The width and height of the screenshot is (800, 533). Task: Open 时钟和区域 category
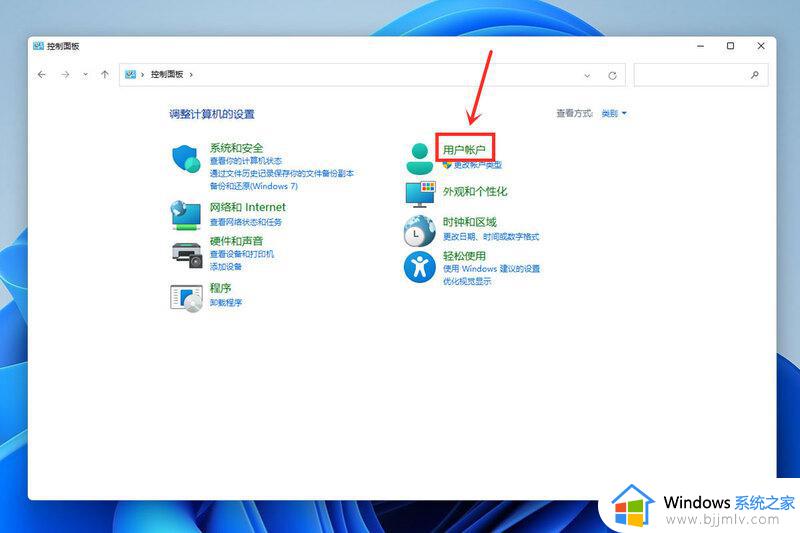point(469,222)
